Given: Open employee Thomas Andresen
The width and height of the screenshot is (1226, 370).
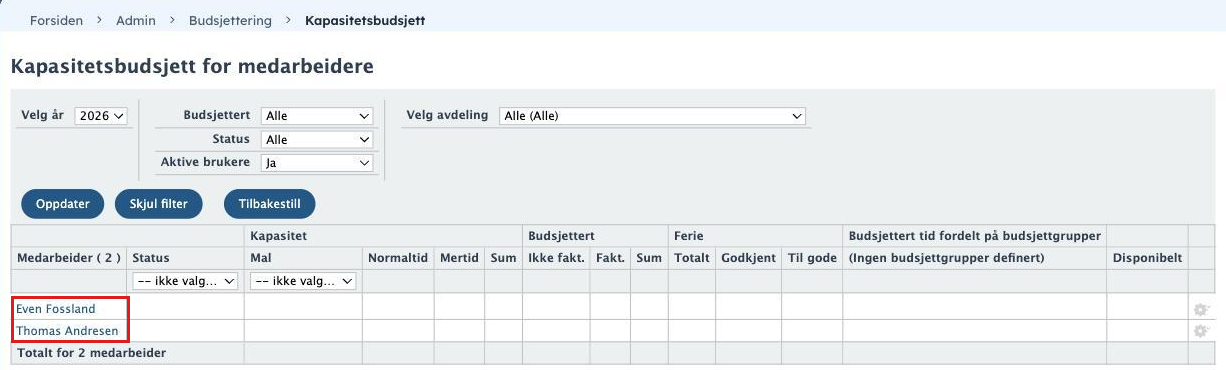Looking at the screenshot, I should click(x=67, y=331).
